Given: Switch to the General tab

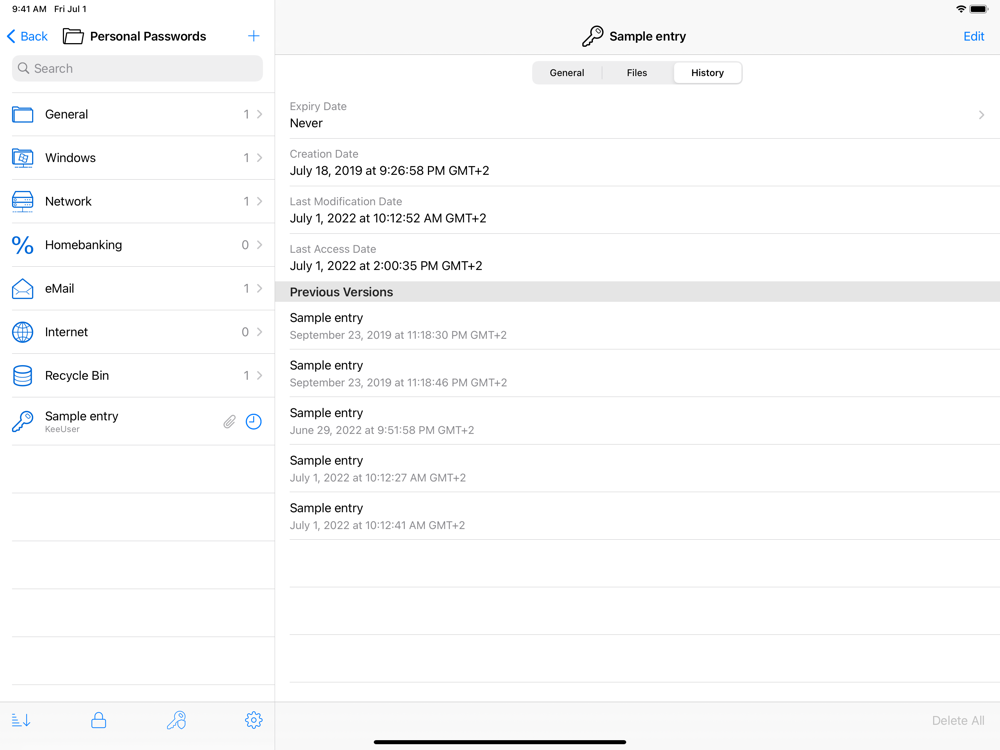Looking at the screenshot, I should [x=567, y=73].
